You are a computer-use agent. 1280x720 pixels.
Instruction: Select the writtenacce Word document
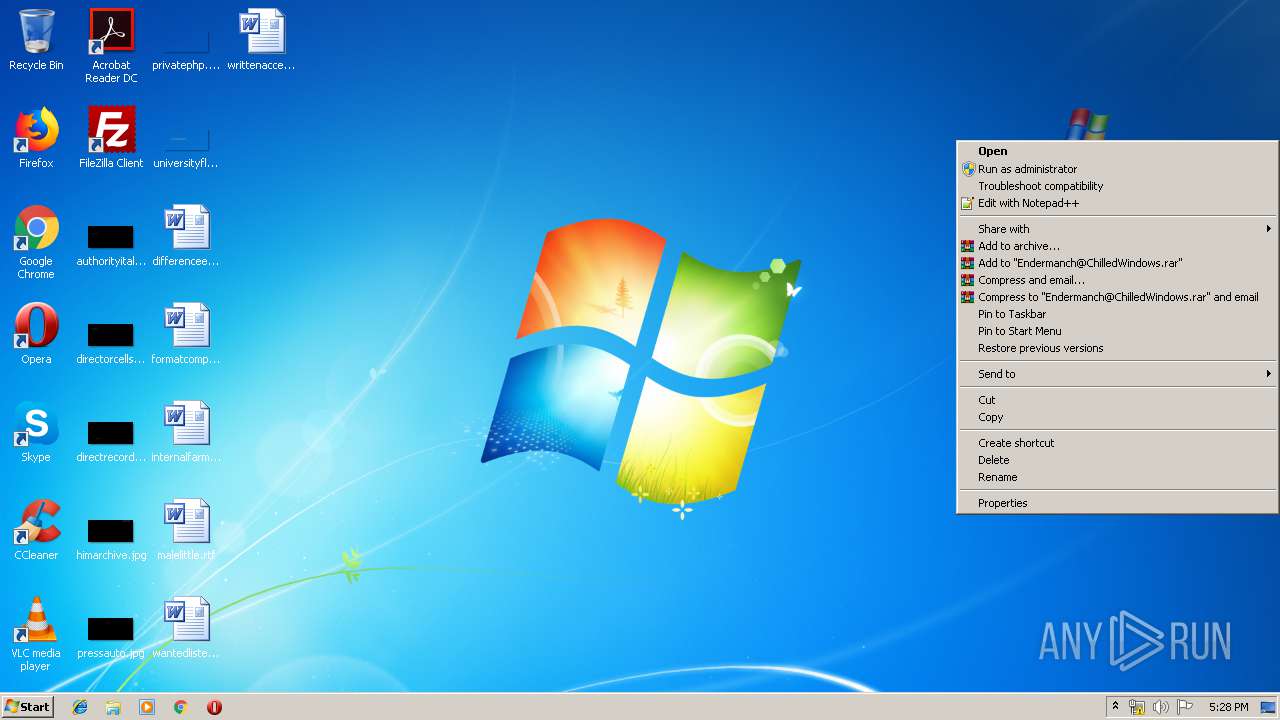261,41
